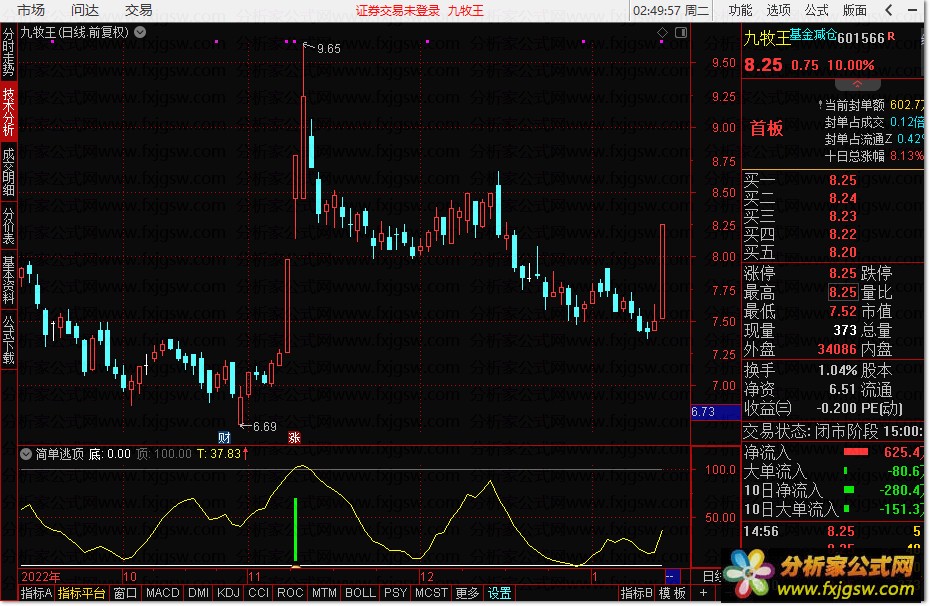Click the 14:56 trade record row
This screenshot has width=931, height=606.
(x=834, y=531)
